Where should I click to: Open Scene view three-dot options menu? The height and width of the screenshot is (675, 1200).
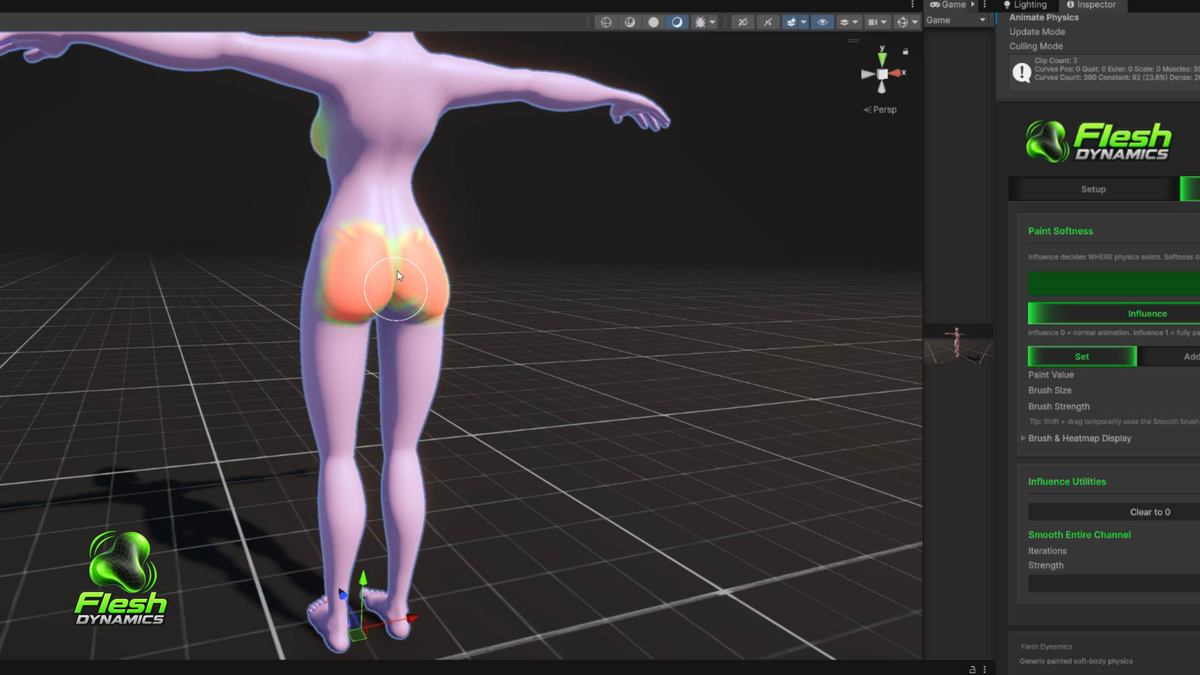[912, 5]
